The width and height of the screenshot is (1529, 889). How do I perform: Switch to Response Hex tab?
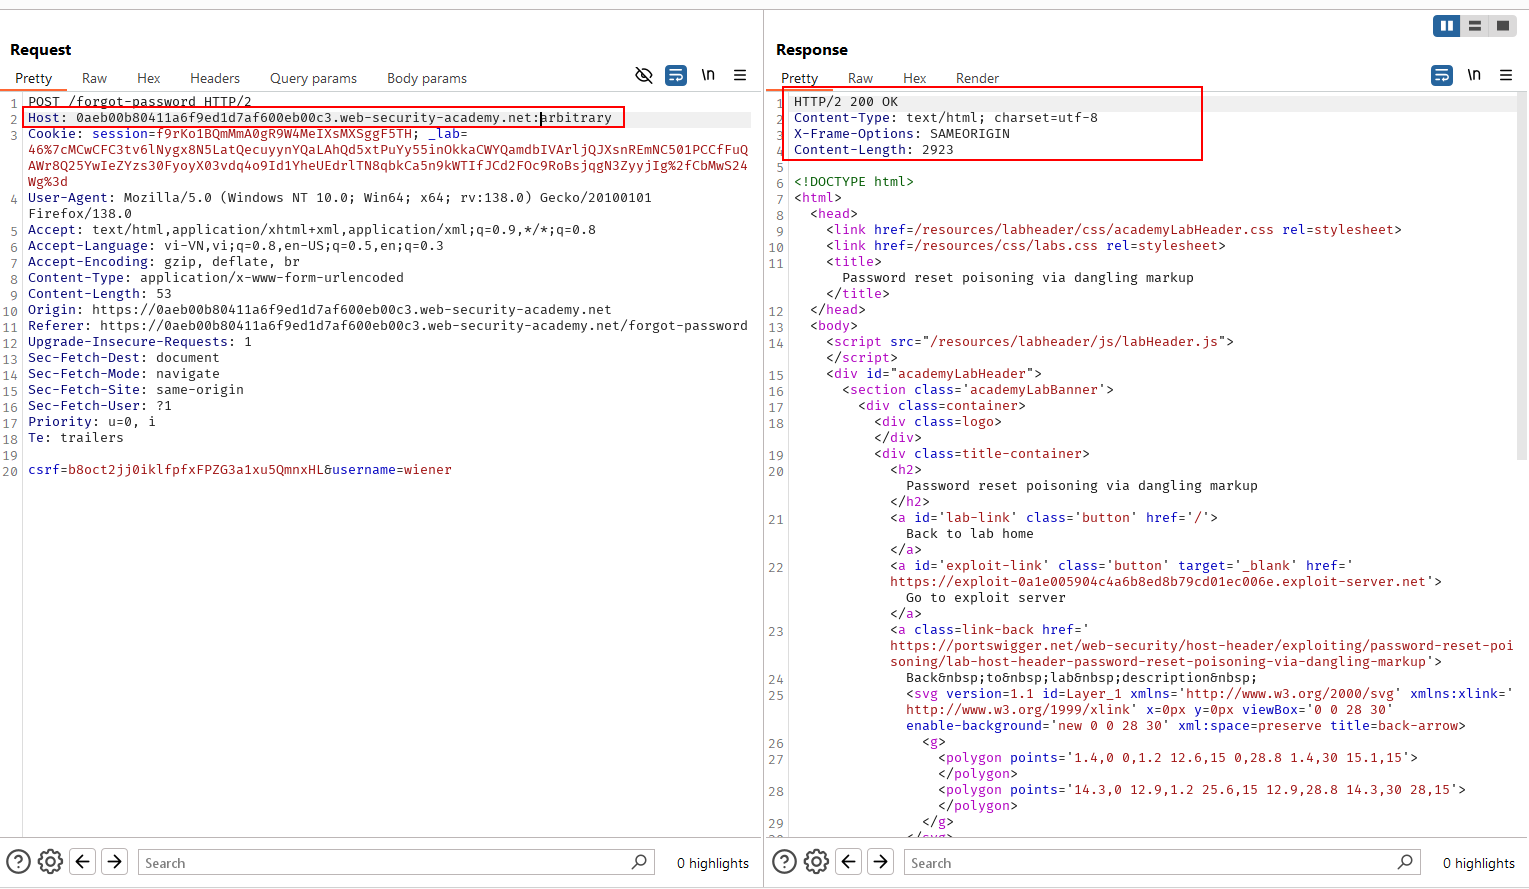914,78
